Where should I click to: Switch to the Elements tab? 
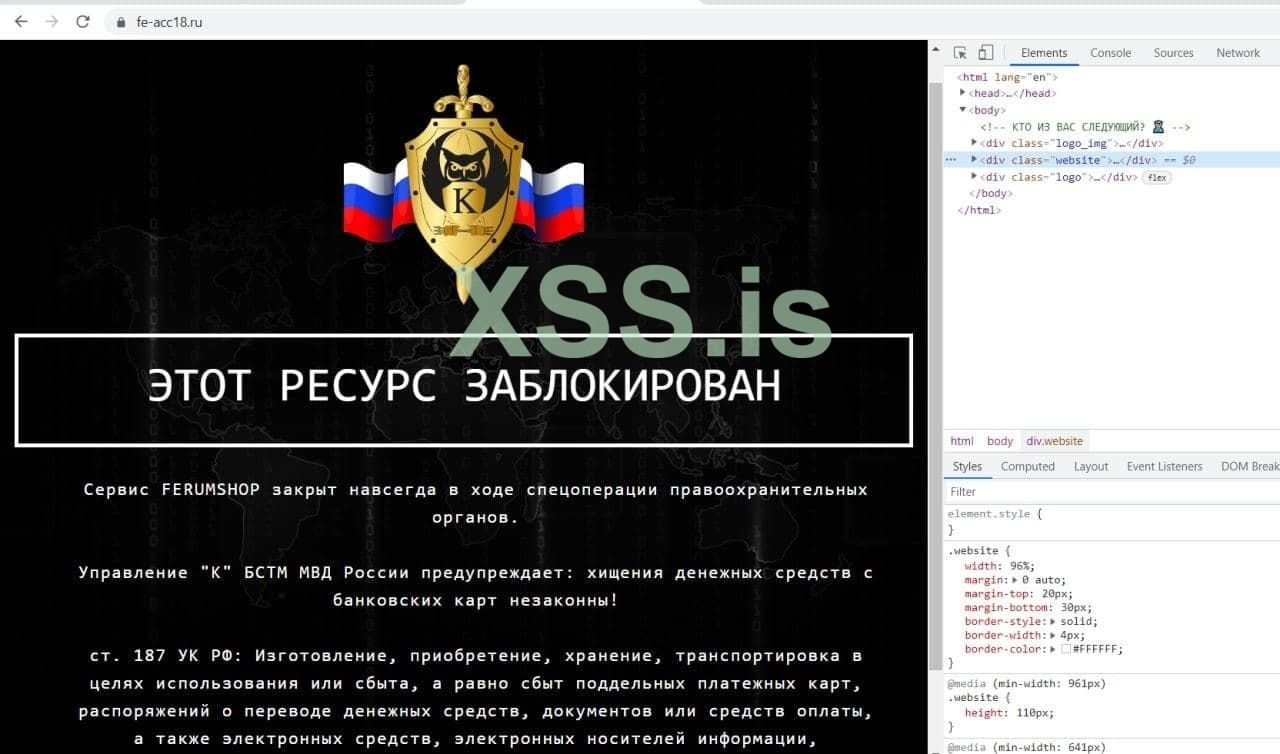pyautogui.click(x=1044, y=53)
